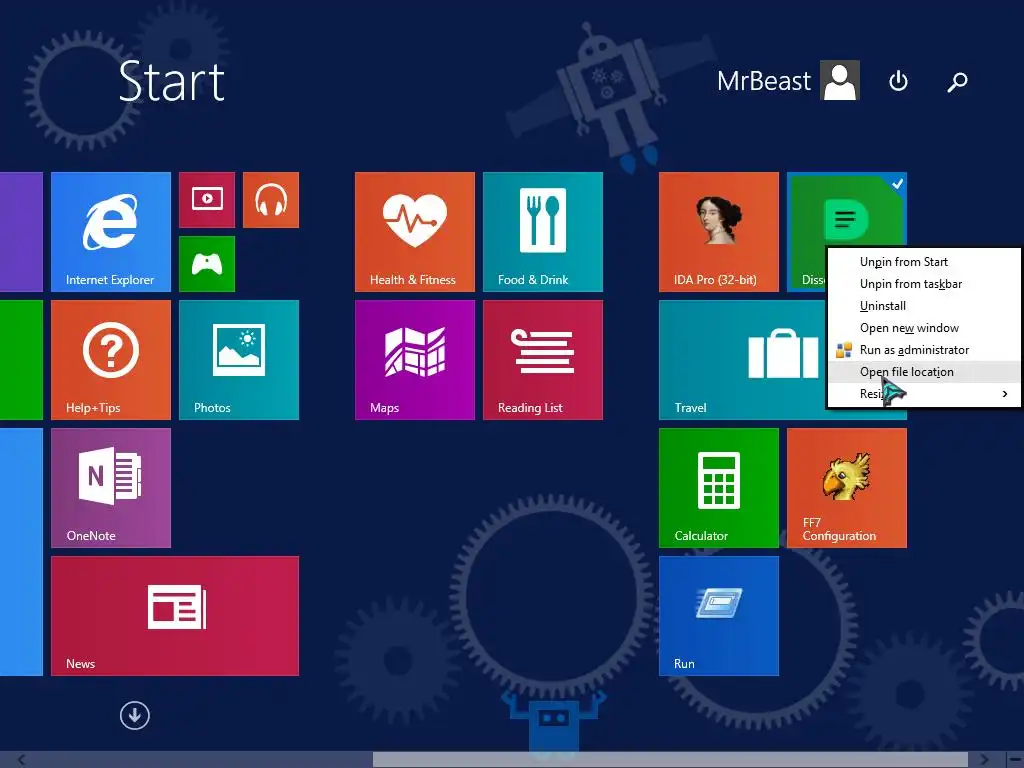1024x768 pixels.
Task: Launch the Food & Drink tile
Action: pos(543,232)
